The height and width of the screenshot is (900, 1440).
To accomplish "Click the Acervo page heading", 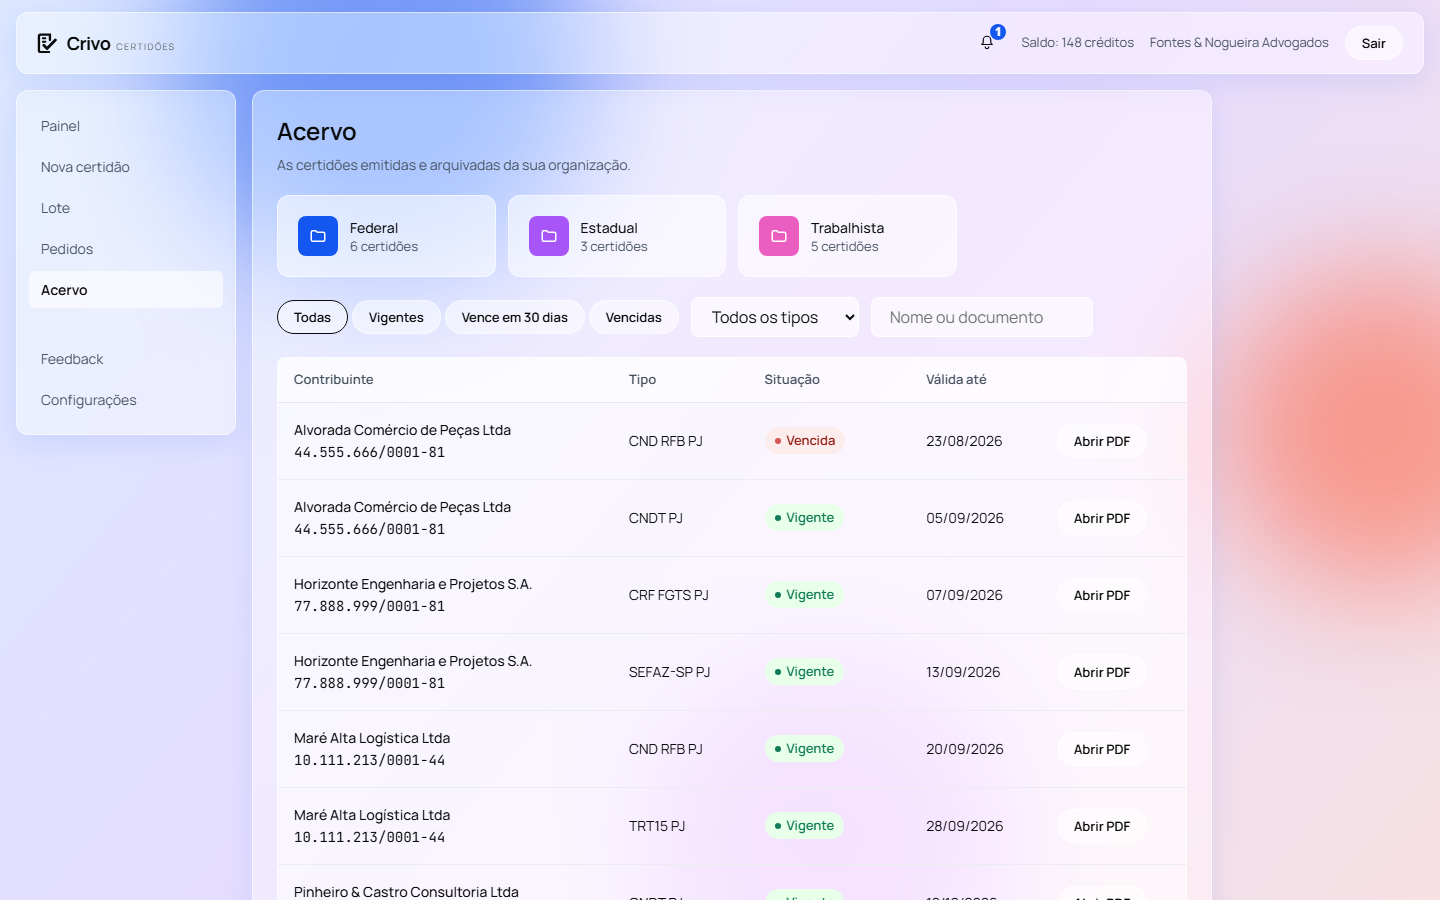I will pos(317,132).
